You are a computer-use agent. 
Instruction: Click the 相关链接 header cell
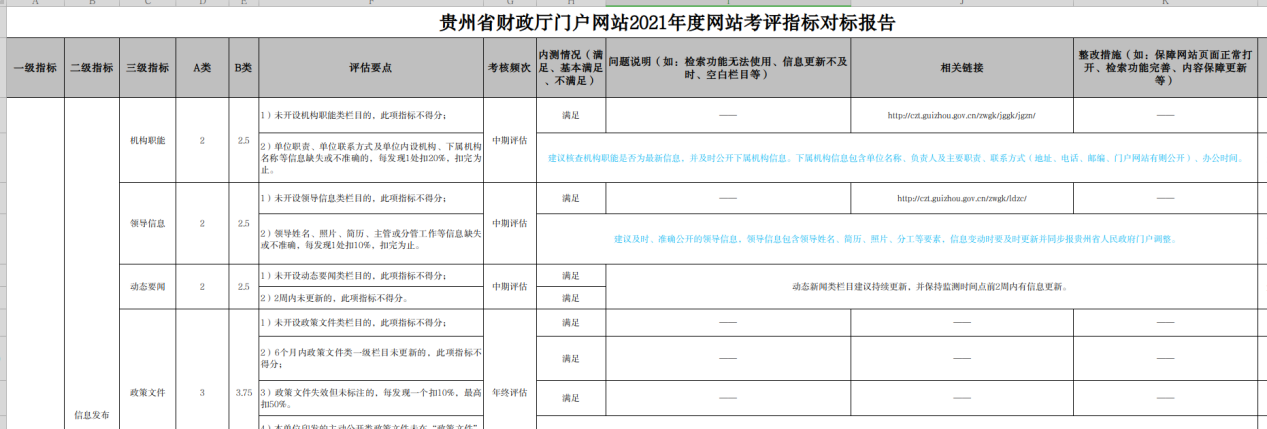pos(961,68)
